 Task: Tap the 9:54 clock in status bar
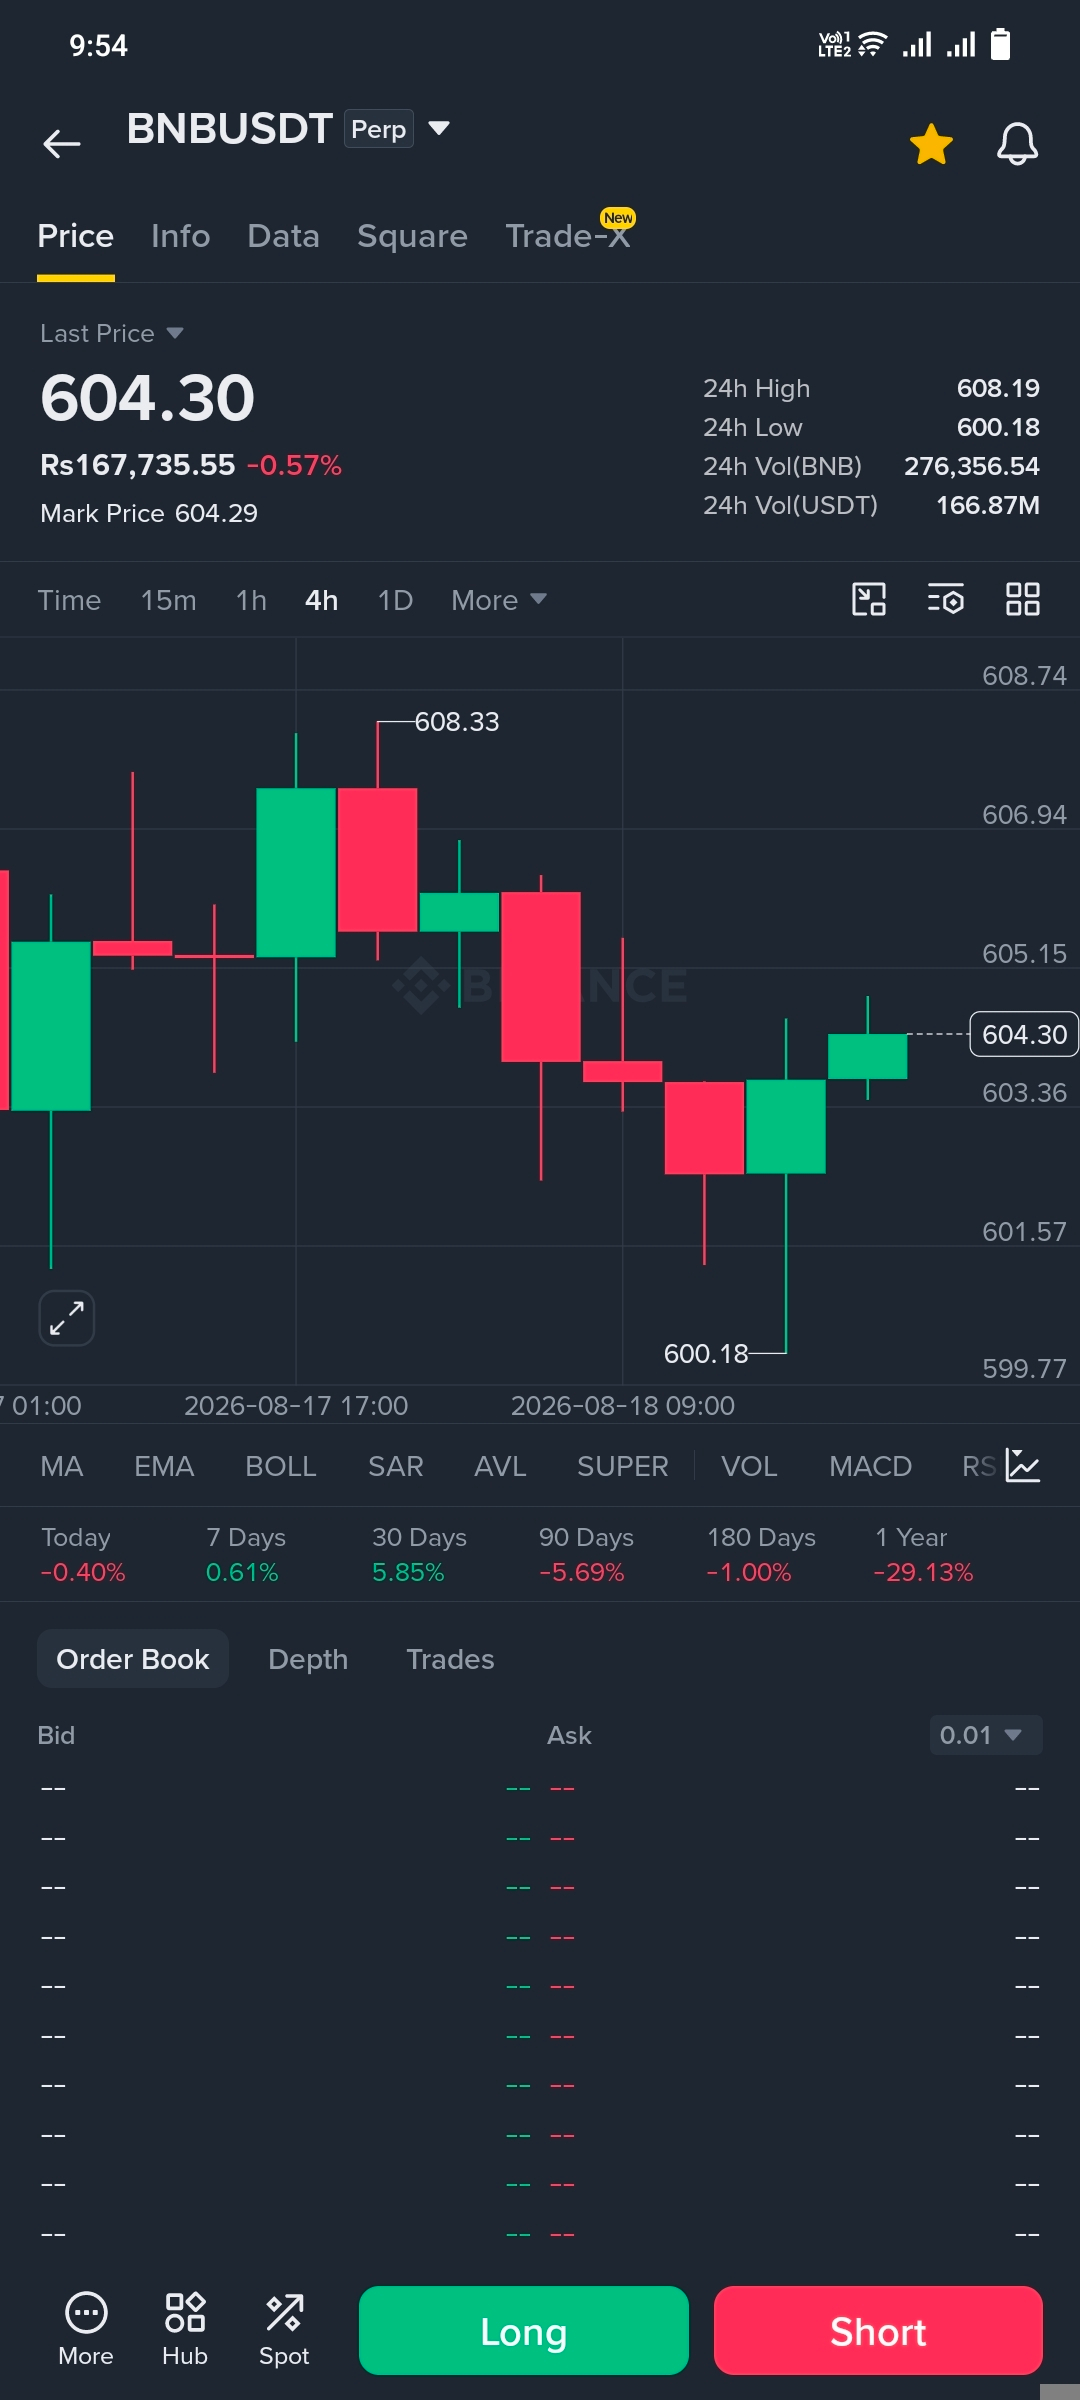98,45
